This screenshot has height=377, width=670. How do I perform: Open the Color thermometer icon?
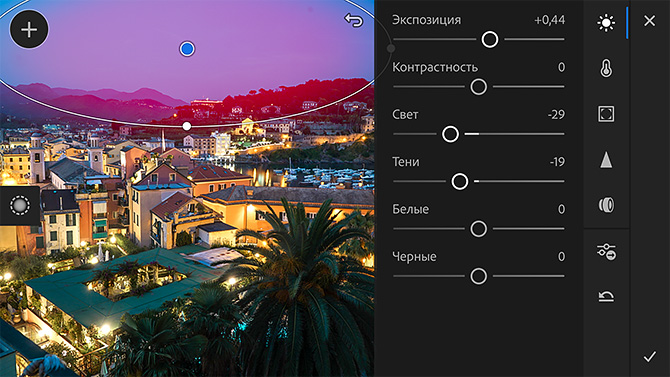click(x=606, y=68)
